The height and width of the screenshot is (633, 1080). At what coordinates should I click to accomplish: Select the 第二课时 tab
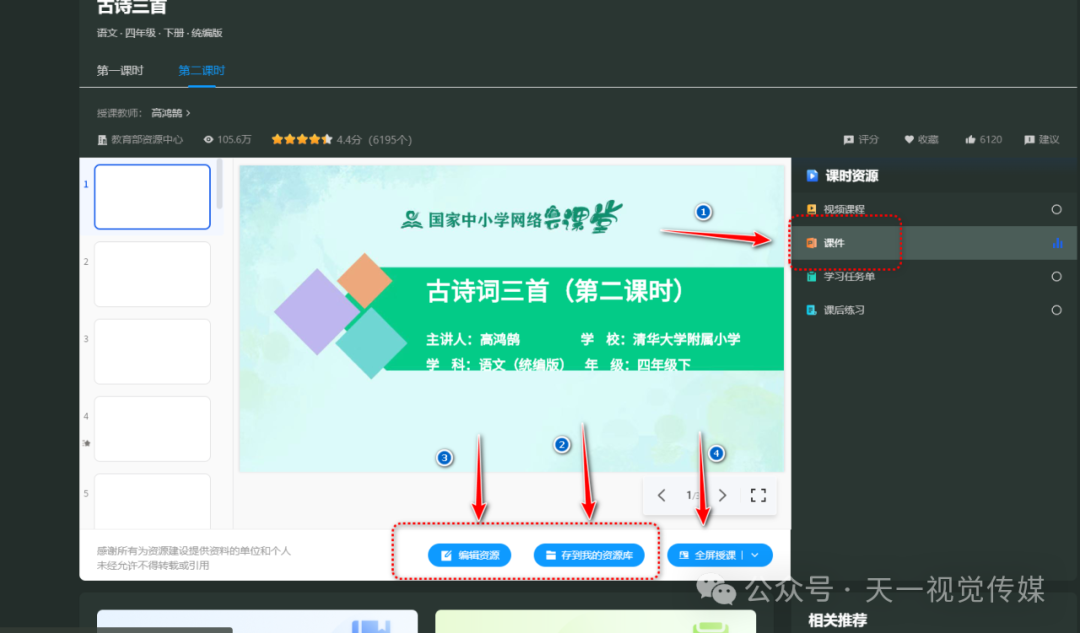click(x=201, y=70)
